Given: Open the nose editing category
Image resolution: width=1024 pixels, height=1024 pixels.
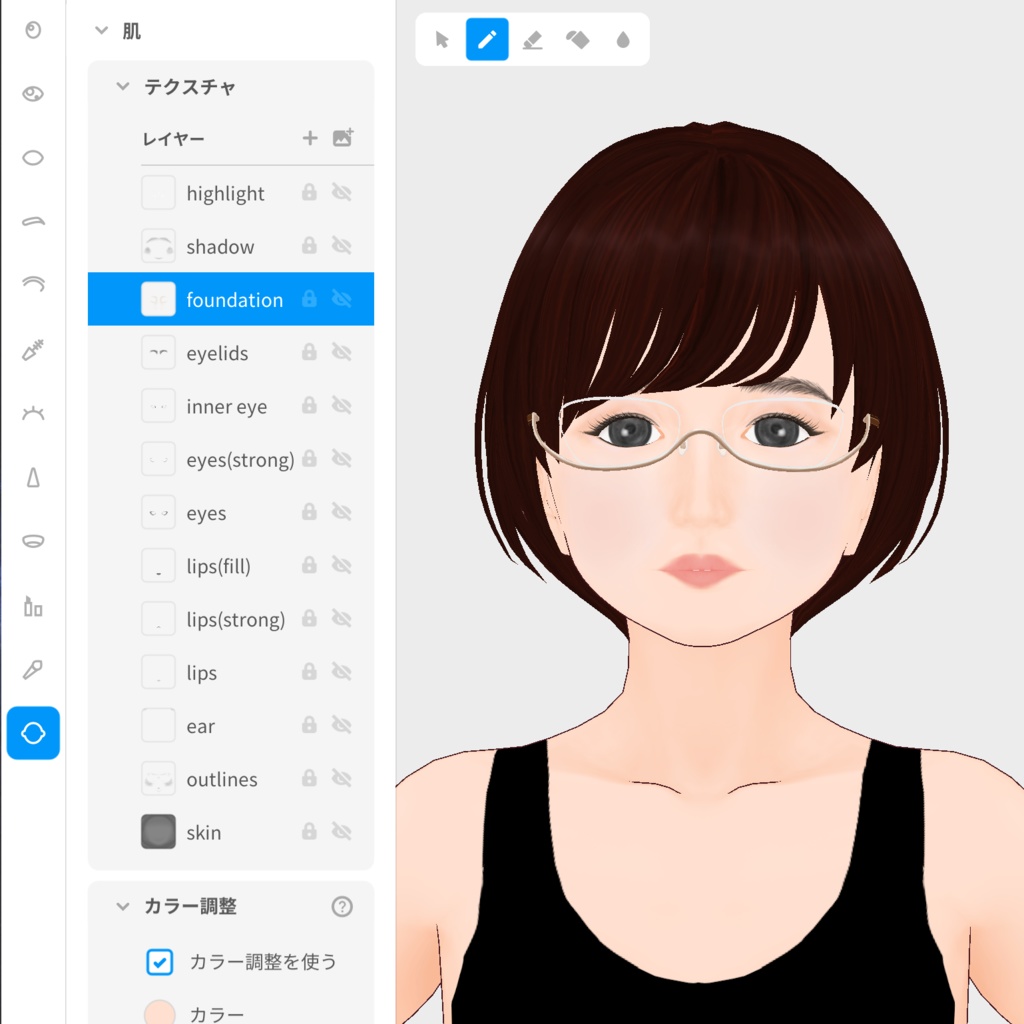Looking at the screenshot, I should coord(33,477).
